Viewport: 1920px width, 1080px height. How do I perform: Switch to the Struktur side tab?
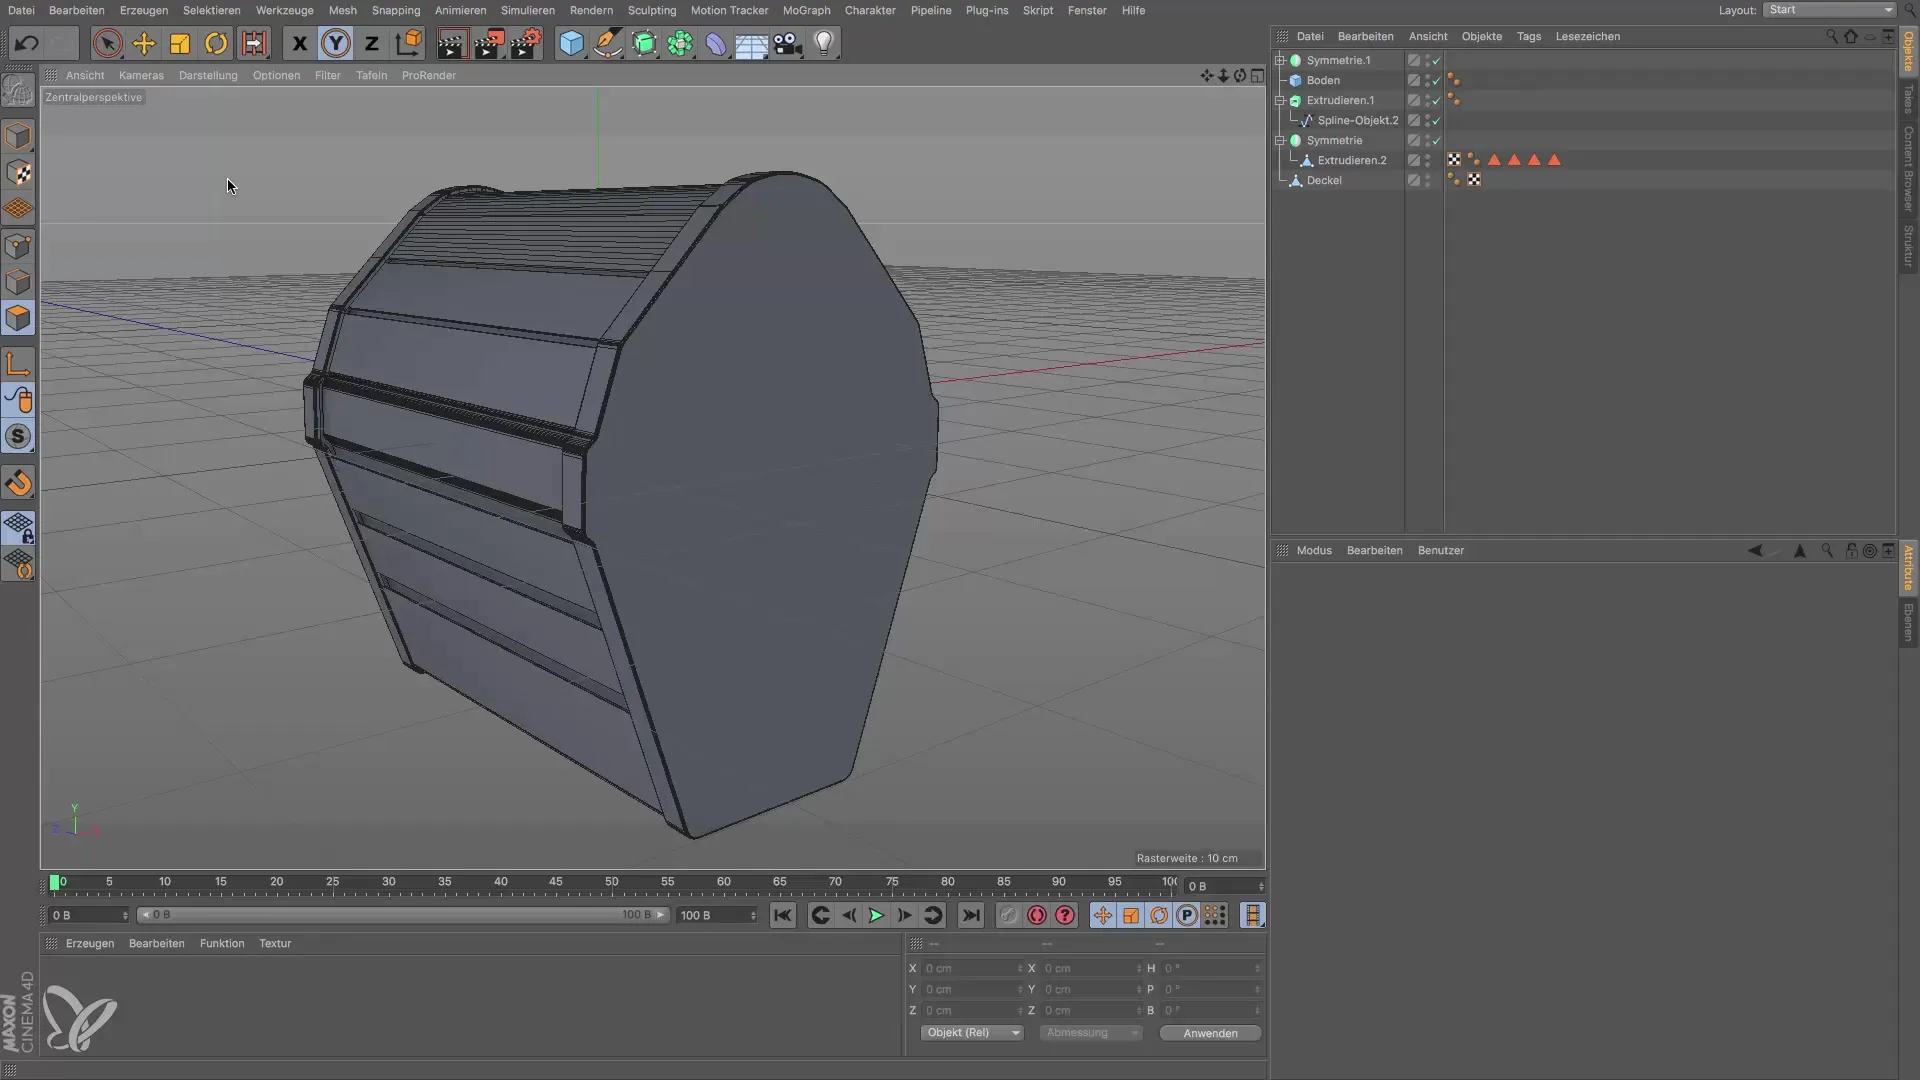tap(1908, 245)
